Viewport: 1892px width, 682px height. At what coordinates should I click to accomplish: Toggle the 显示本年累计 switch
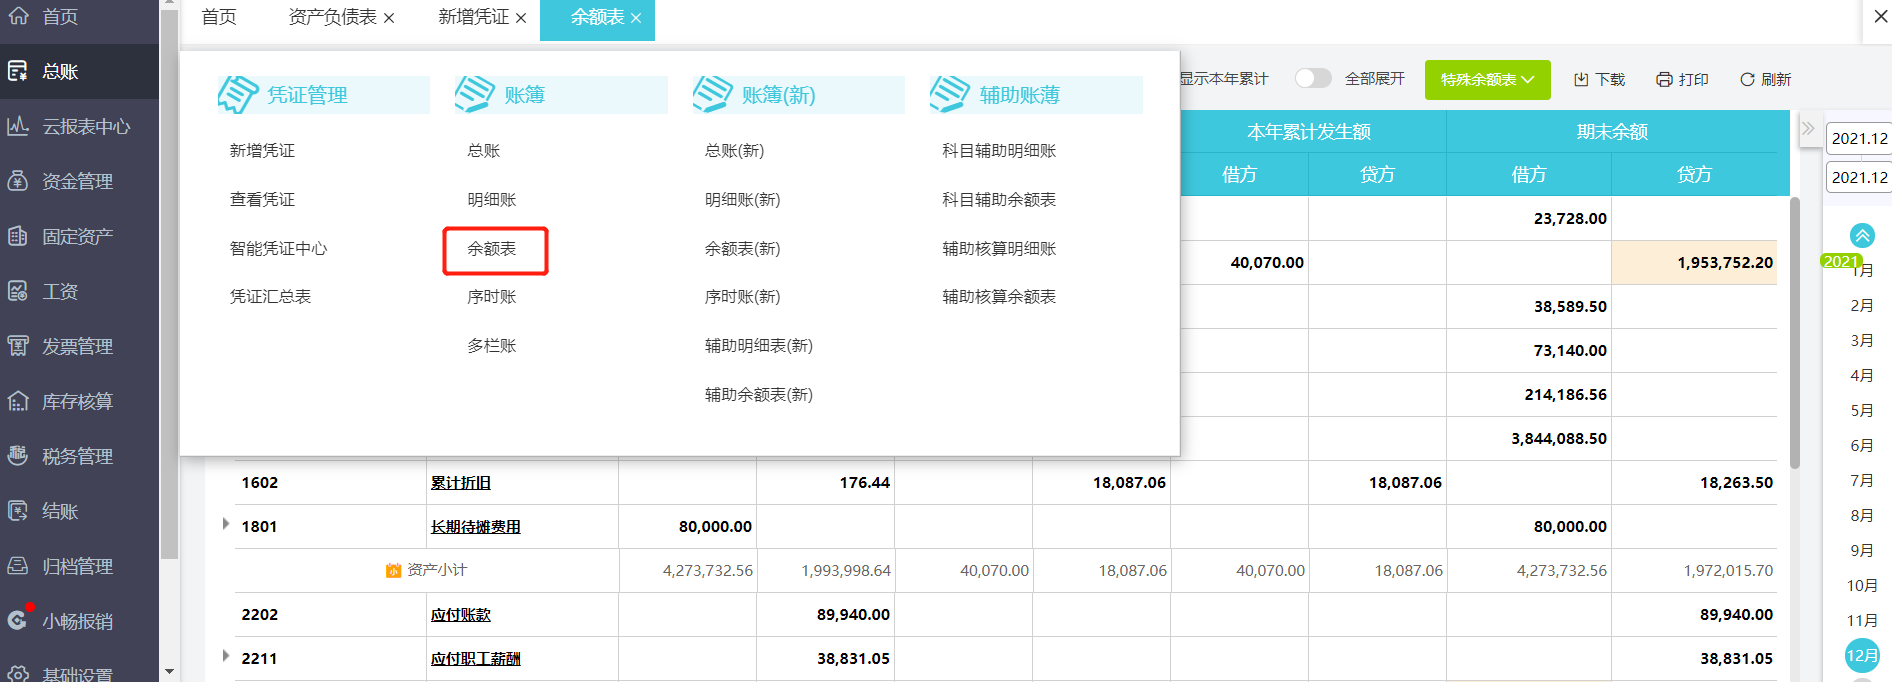[x=1312, y=78]
